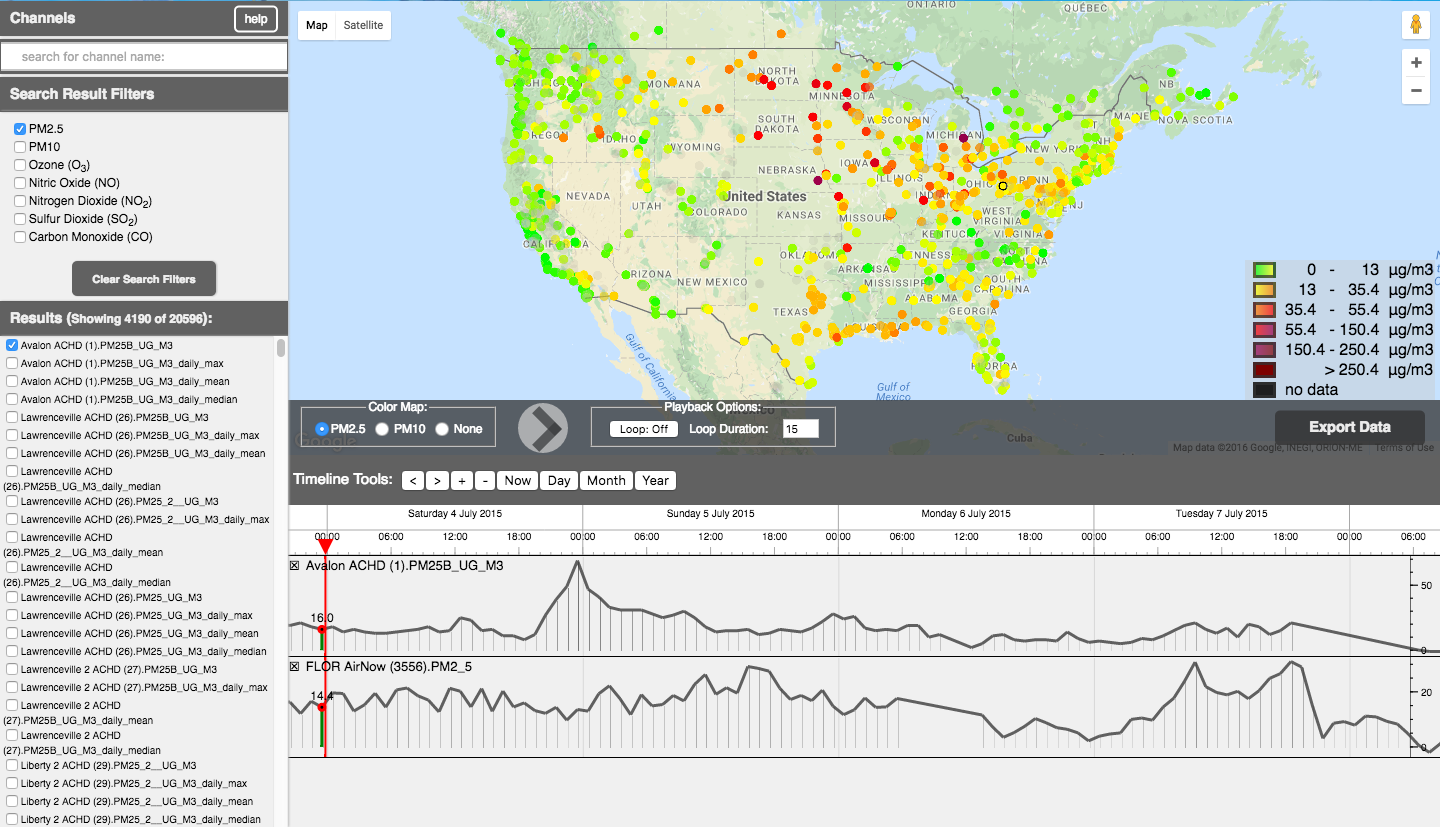Click the help button

256,20
